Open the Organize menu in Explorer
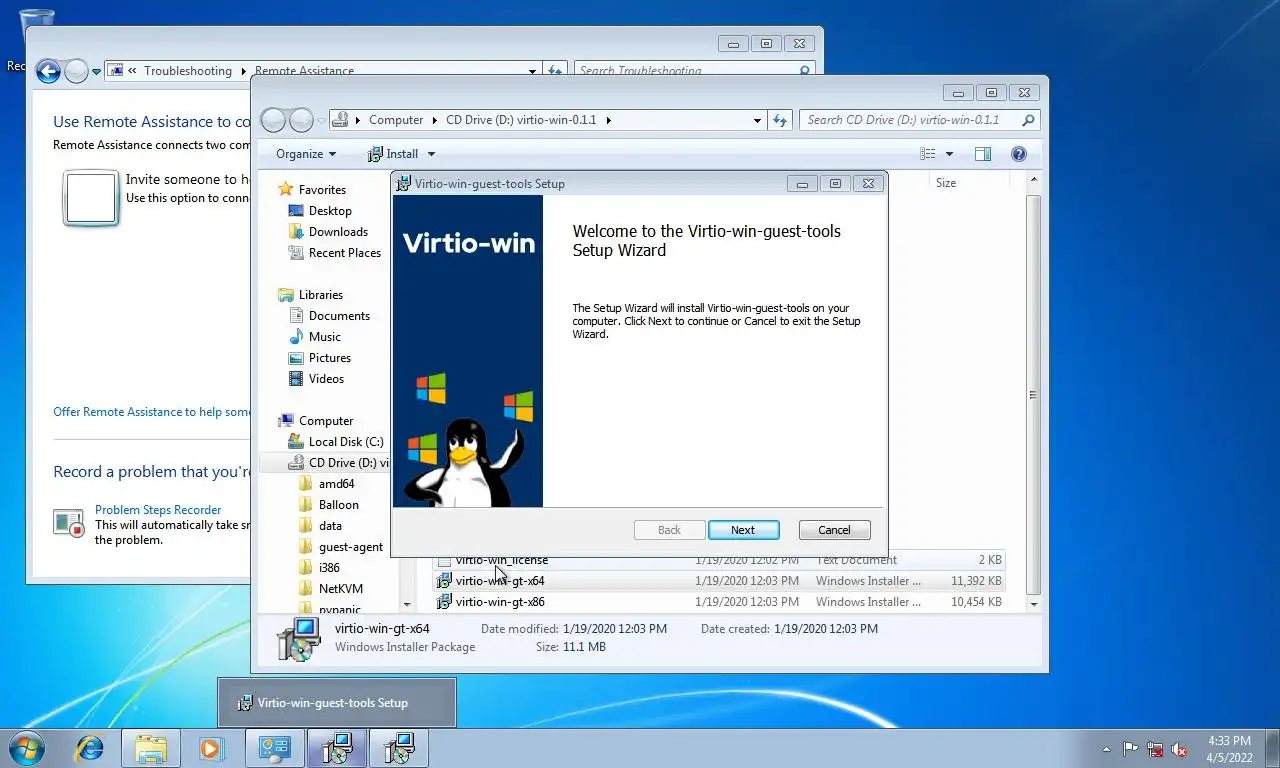Screen dimensions: 1280x768 [306, 154]
